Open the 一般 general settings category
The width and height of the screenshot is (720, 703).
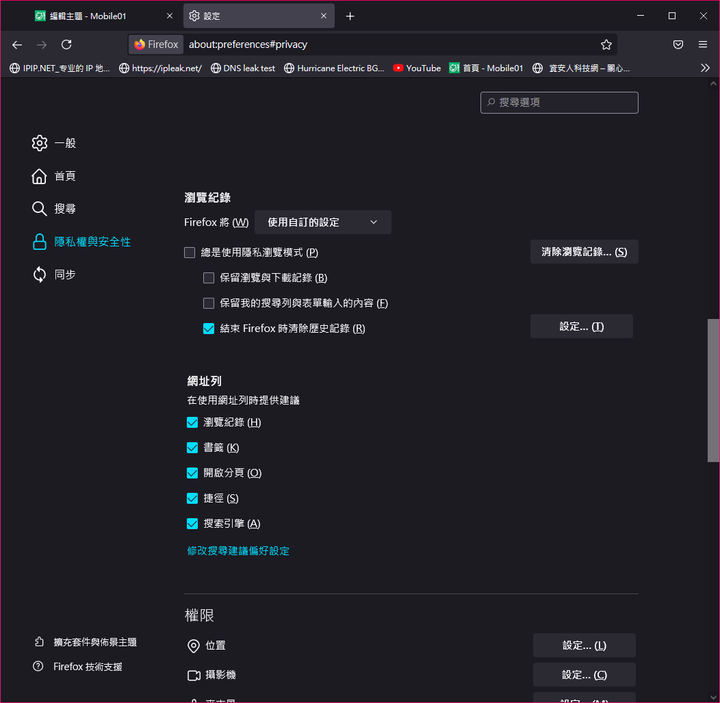pyautogui.click(x=54, y=143)
